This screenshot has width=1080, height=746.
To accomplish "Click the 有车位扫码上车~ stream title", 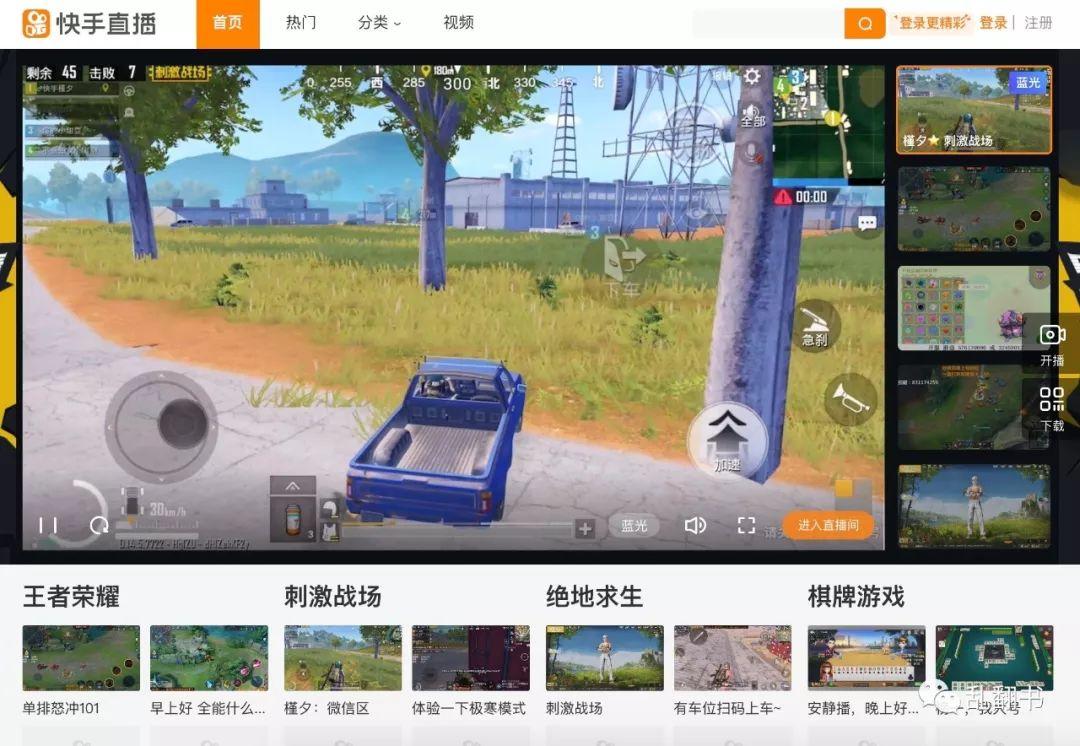I will click(x=727, y=708).
